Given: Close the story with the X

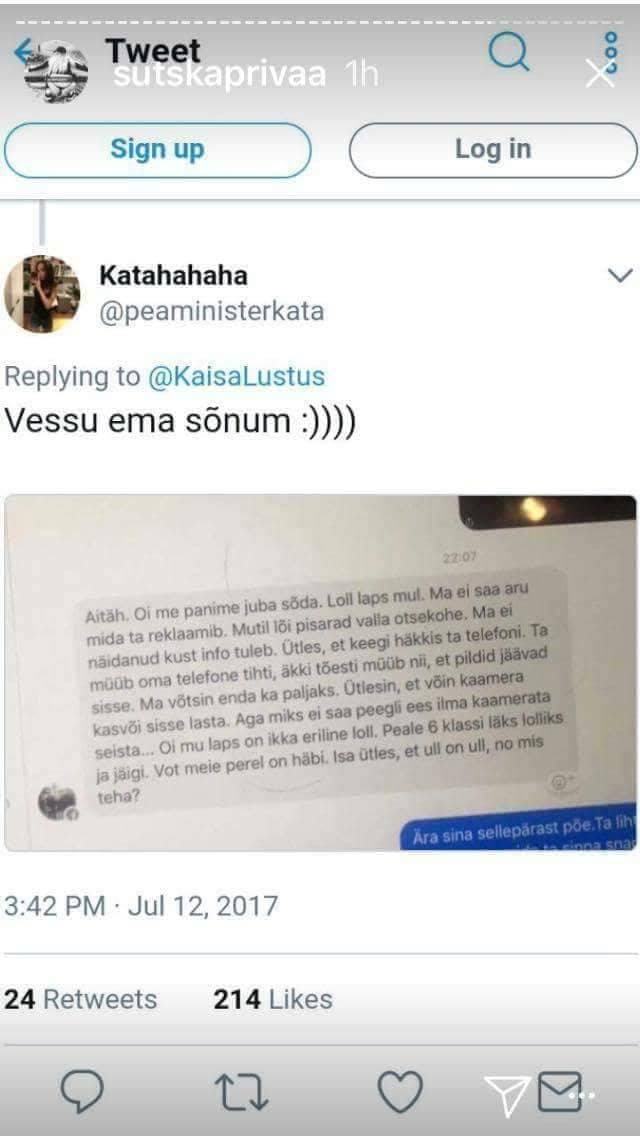Looking at the screenshot, I should pos(599,73).
